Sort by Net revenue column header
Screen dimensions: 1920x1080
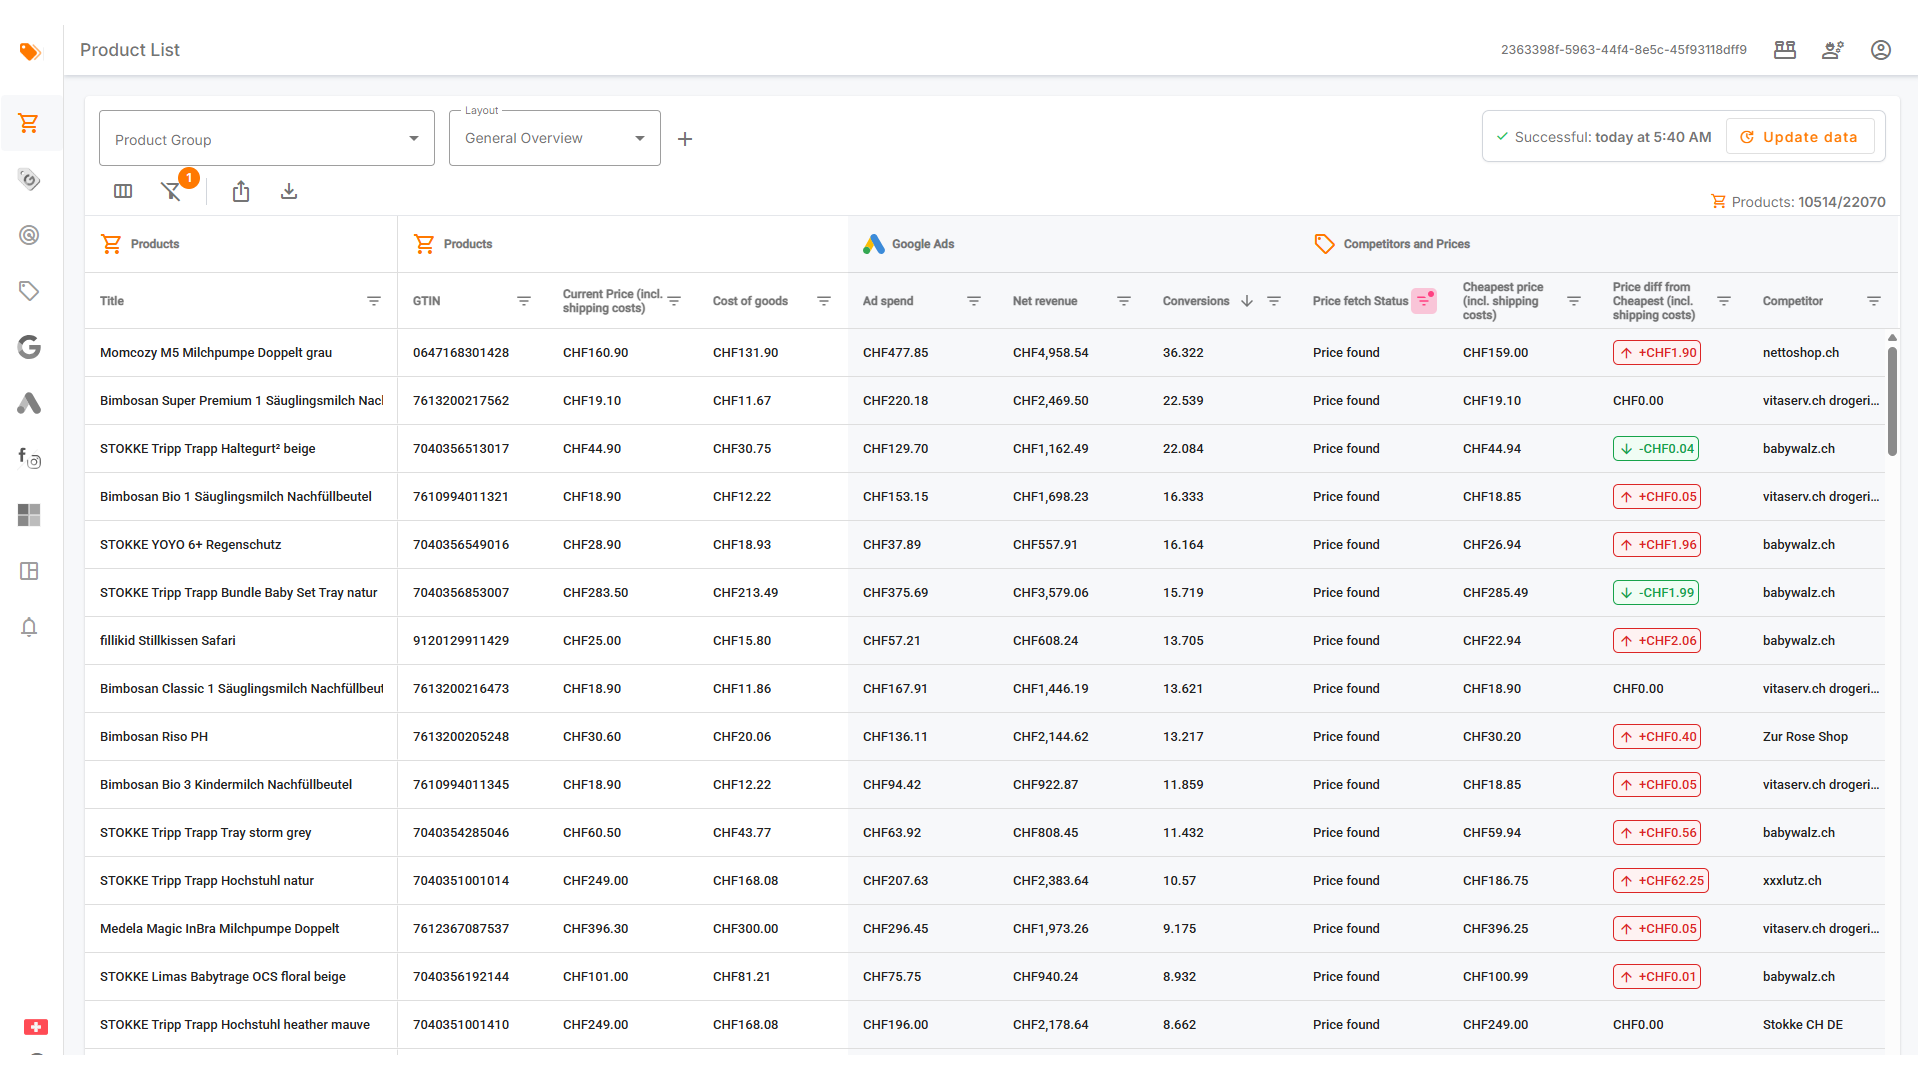point(1045,301)
